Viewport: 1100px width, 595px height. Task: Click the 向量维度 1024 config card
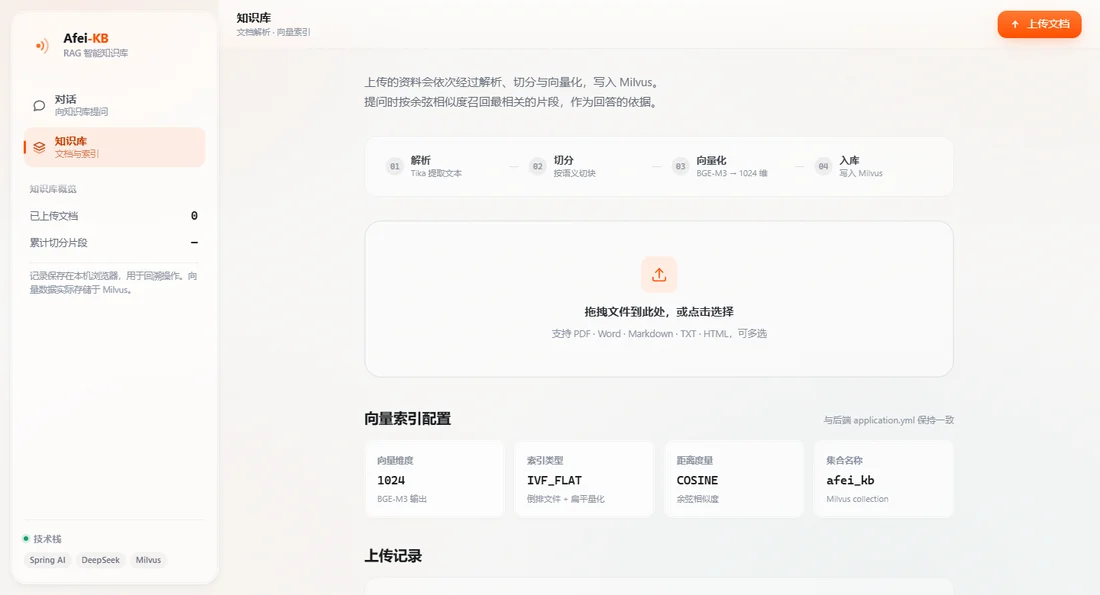(x=434, y=479)
